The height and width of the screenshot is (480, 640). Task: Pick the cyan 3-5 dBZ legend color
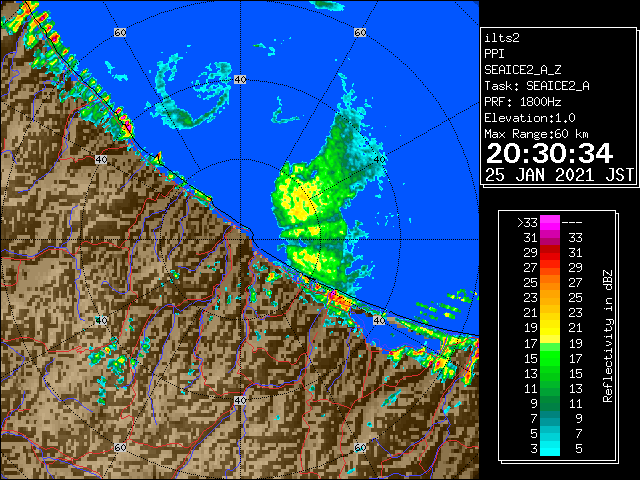[550, 448]
